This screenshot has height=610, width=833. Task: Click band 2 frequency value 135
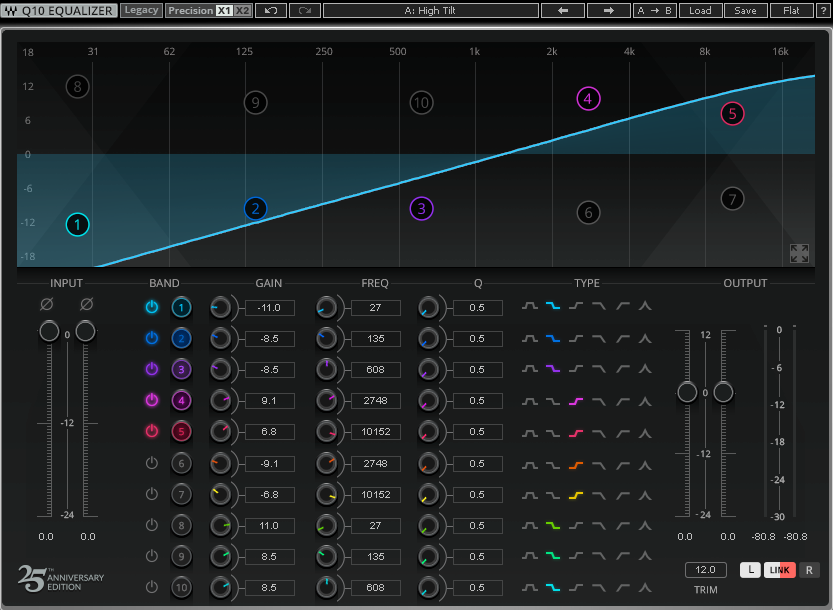(376, 338)
